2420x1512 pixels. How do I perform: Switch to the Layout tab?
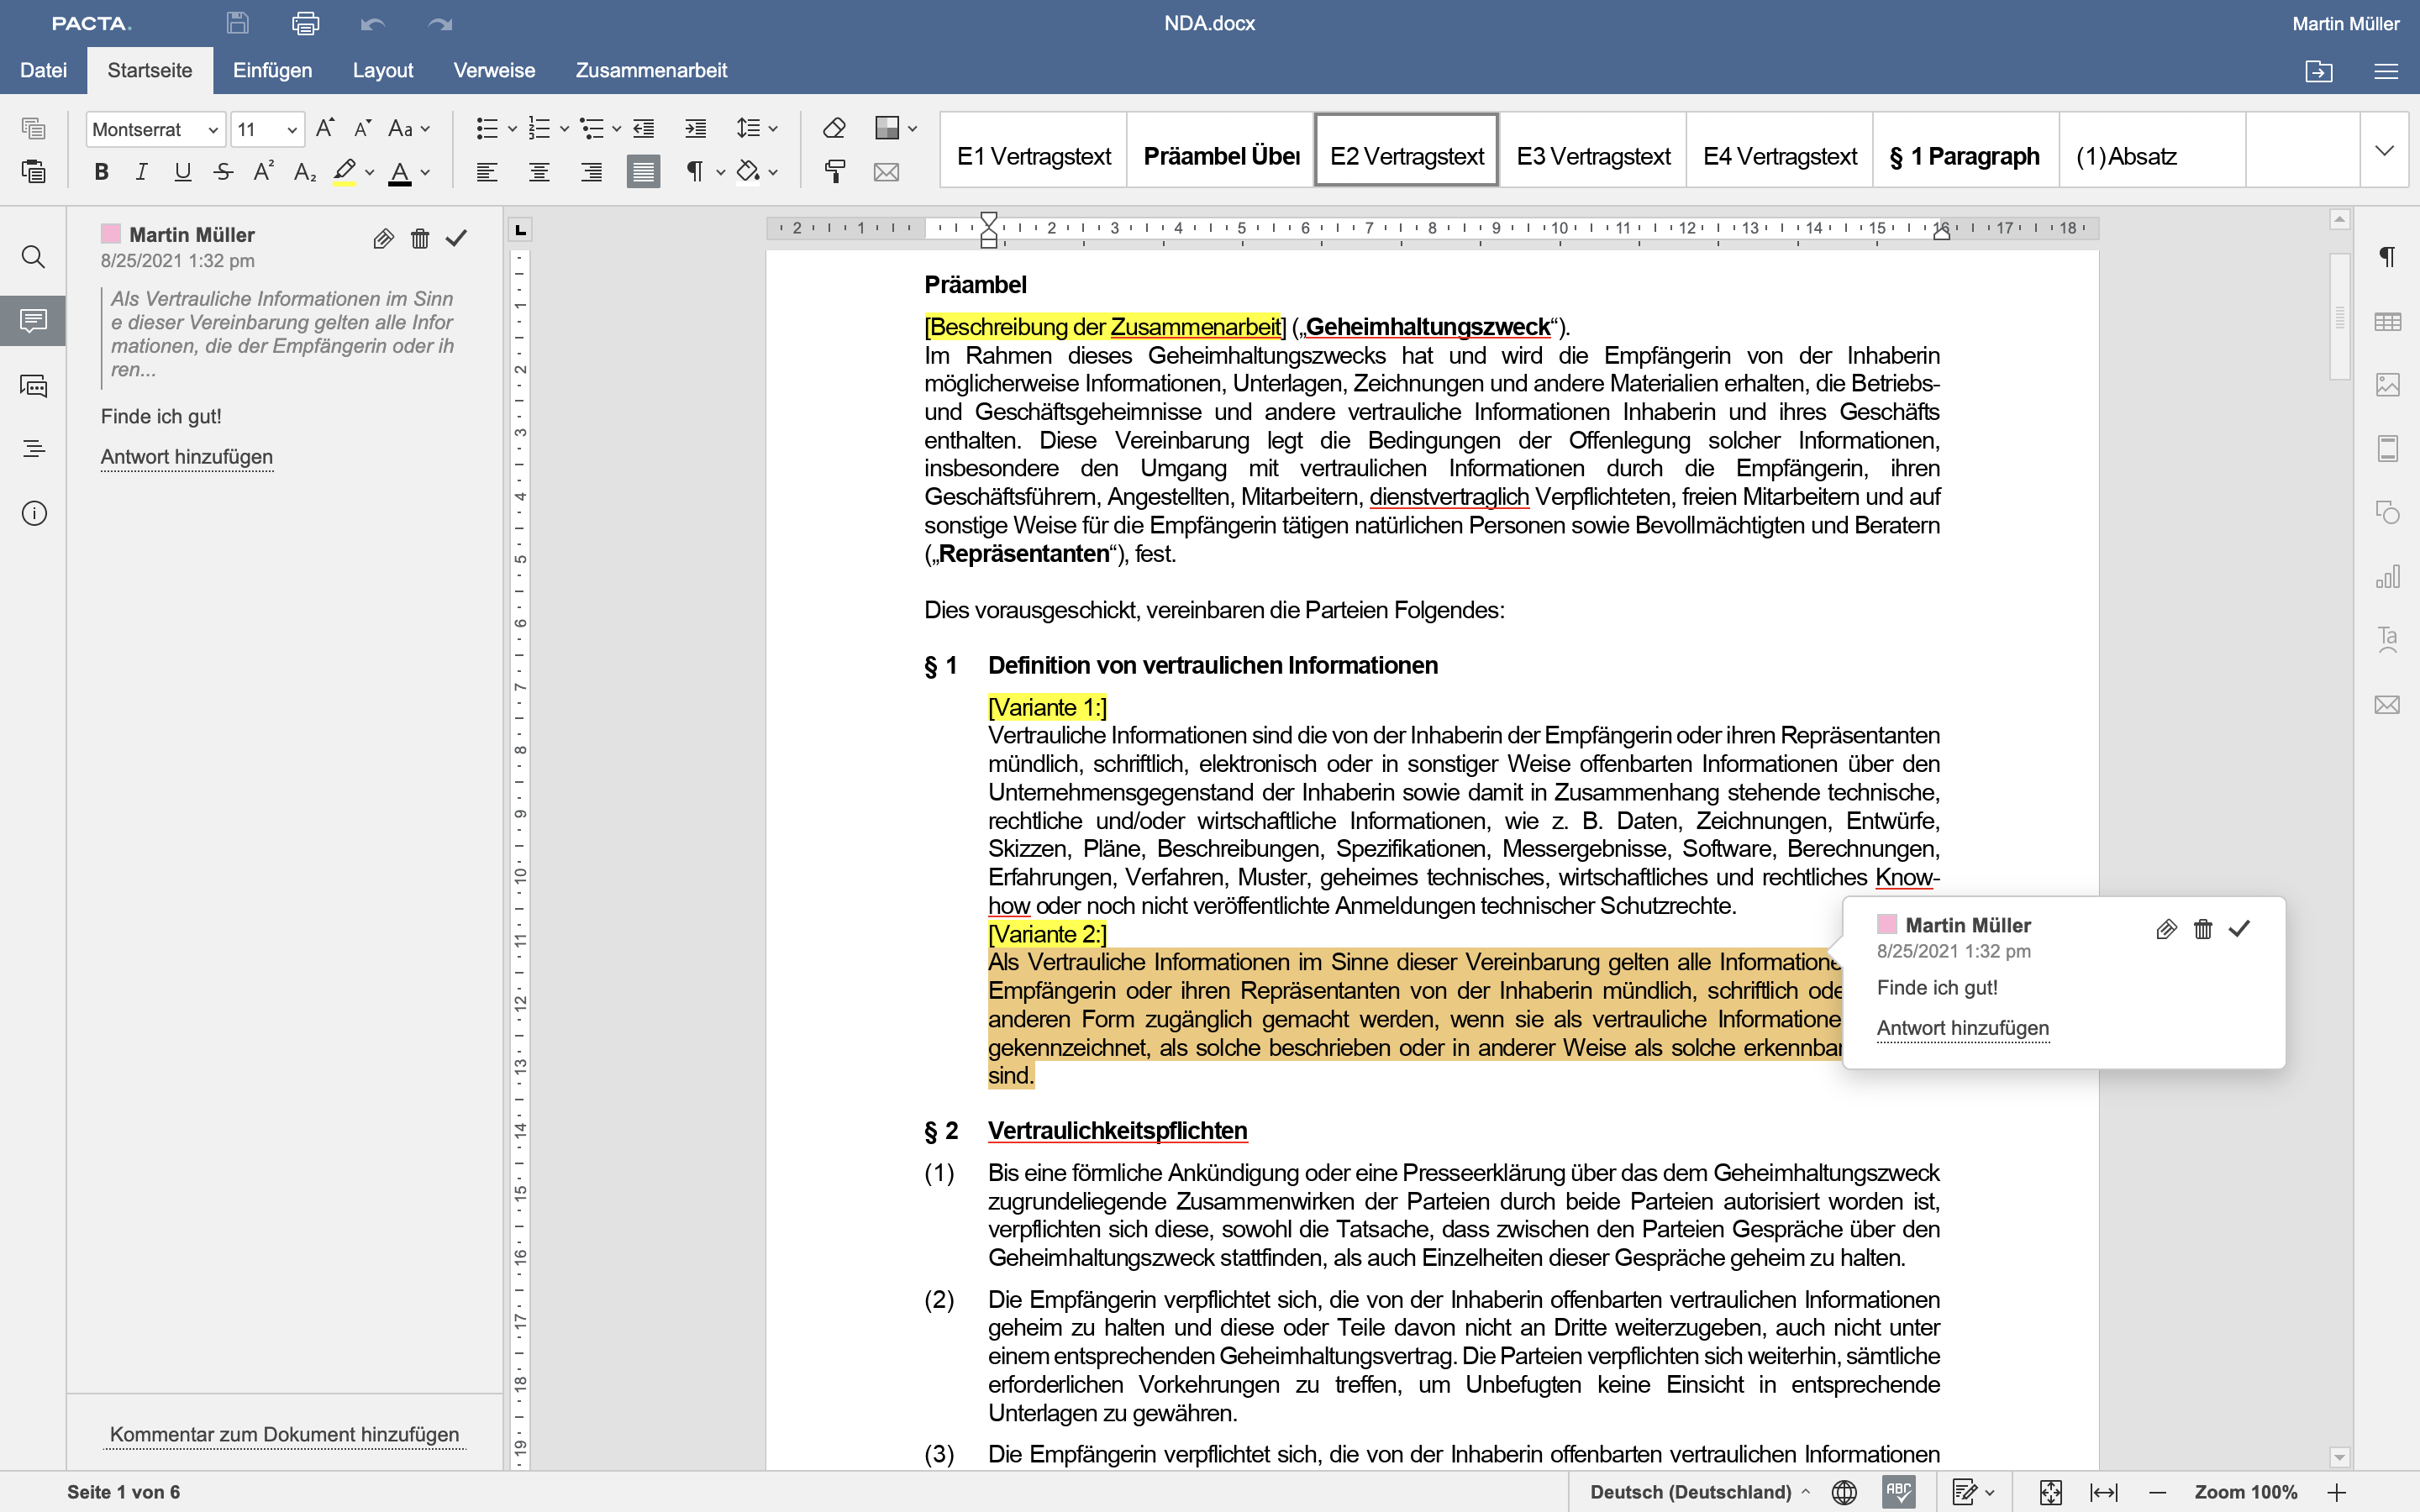382,70
